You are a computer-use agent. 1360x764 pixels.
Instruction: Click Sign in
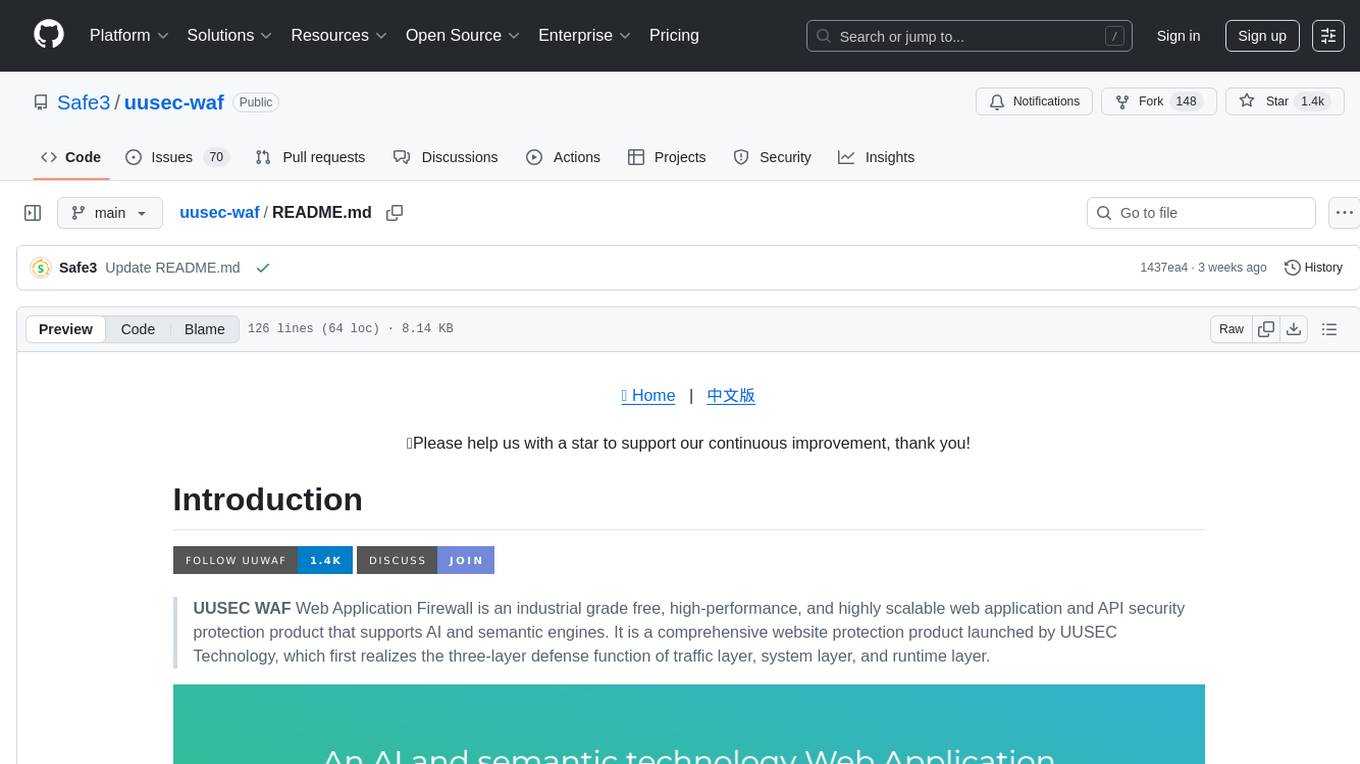tap(1178, 35)
